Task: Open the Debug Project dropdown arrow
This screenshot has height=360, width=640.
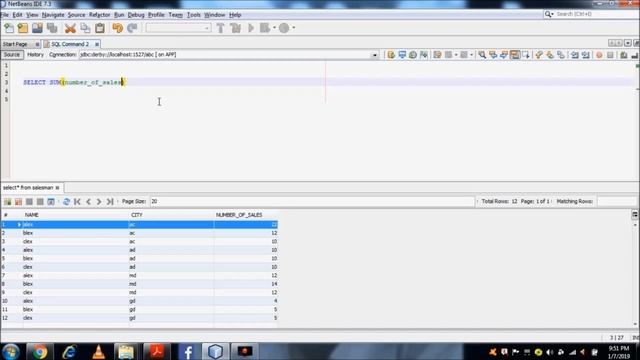Action: [274, 28]
